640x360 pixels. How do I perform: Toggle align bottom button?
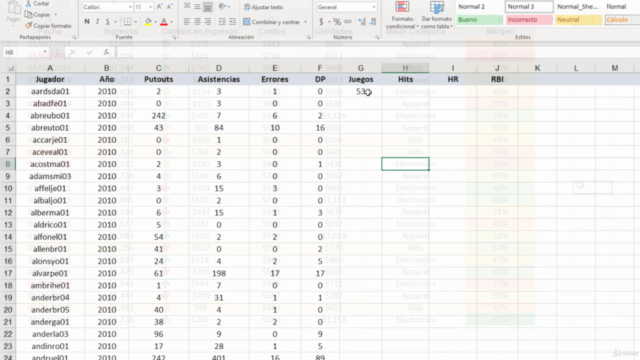point(207,7)
